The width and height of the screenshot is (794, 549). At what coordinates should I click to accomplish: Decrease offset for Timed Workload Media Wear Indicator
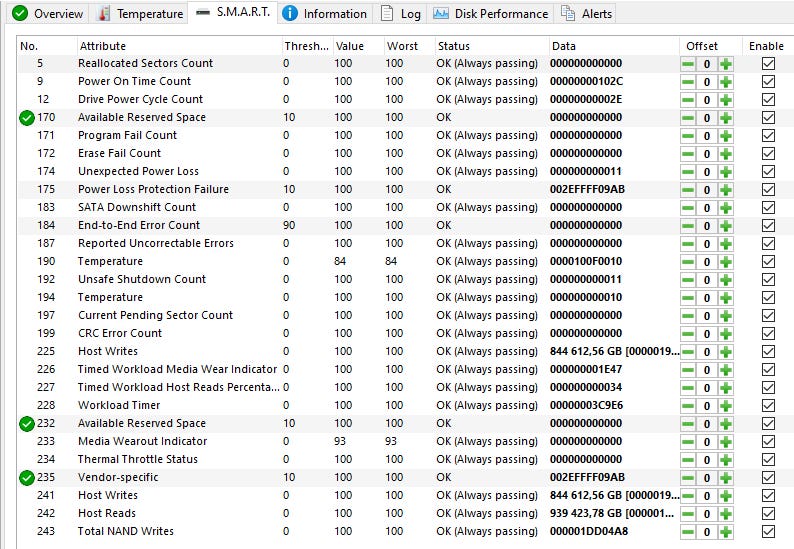pos(688,370)
